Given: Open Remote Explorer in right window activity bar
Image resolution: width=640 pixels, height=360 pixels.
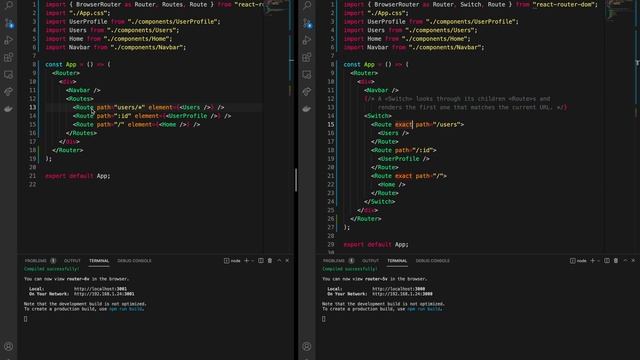Looking at the screenshot, I should pyautogui.click(x=307, y=75).
